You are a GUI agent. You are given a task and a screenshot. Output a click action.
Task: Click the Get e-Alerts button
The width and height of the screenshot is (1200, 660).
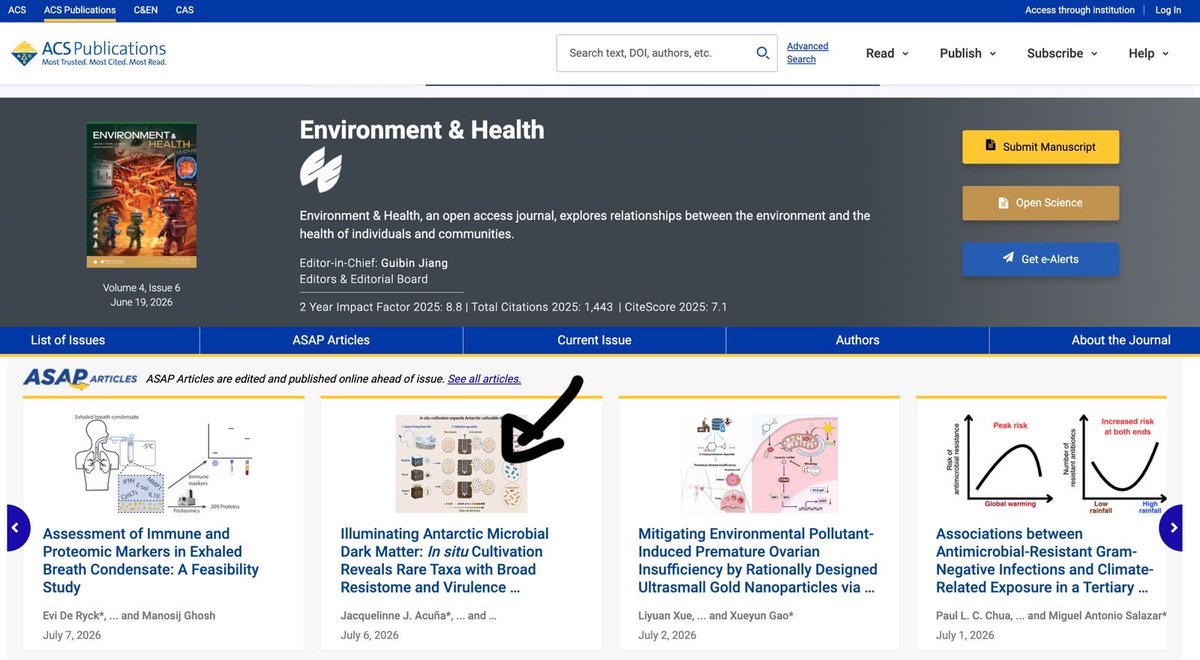point(1040,259)
